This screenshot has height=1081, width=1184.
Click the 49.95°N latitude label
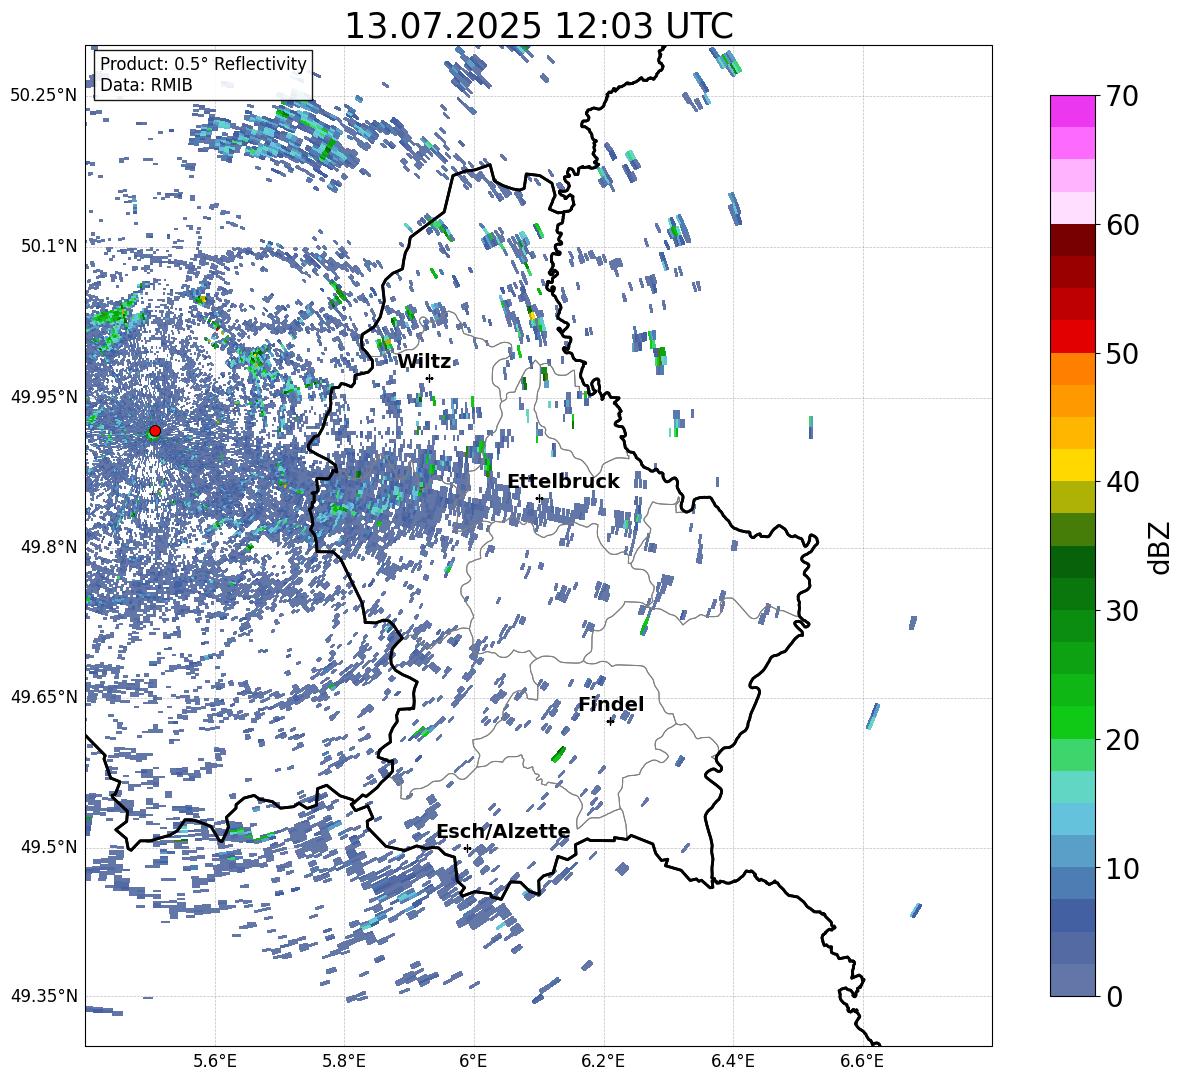(x=44, y=396)
